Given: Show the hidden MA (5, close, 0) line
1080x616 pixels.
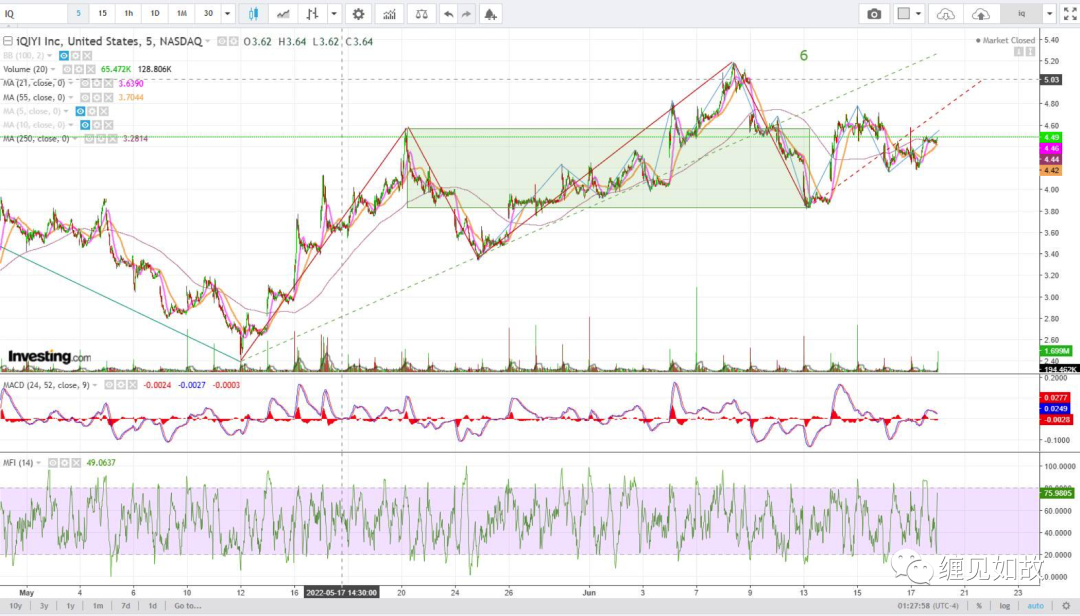Looking at the screenshot, I should pyautogui.click(x=81, y=111).
